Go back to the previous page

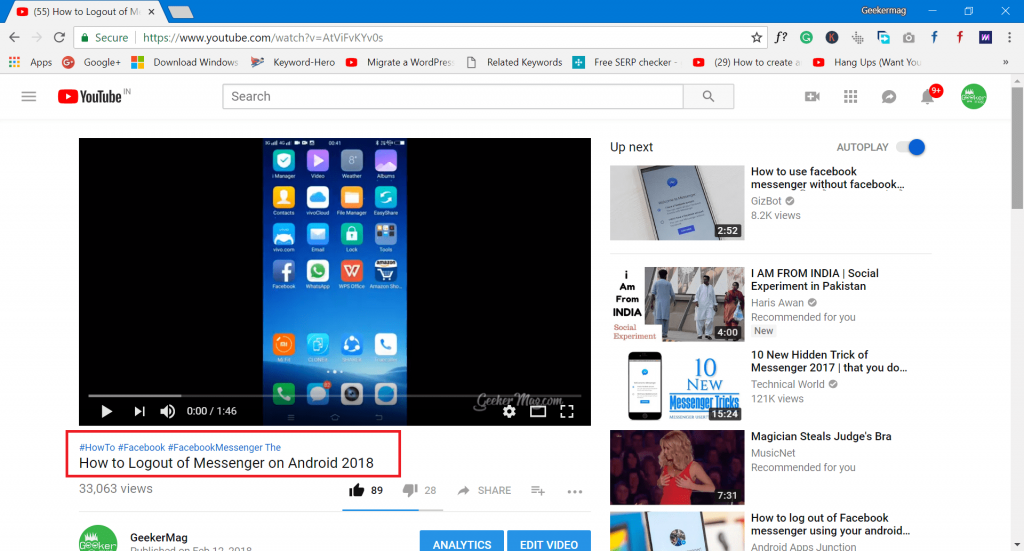click(x=15, y=38)
